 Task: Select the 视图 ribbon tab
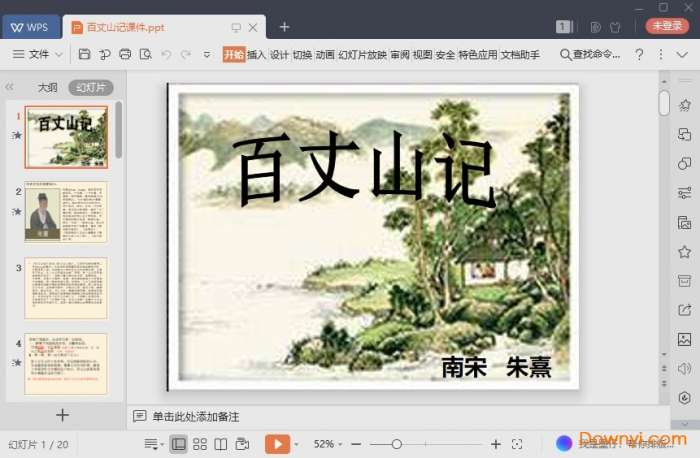click(422, 54)
